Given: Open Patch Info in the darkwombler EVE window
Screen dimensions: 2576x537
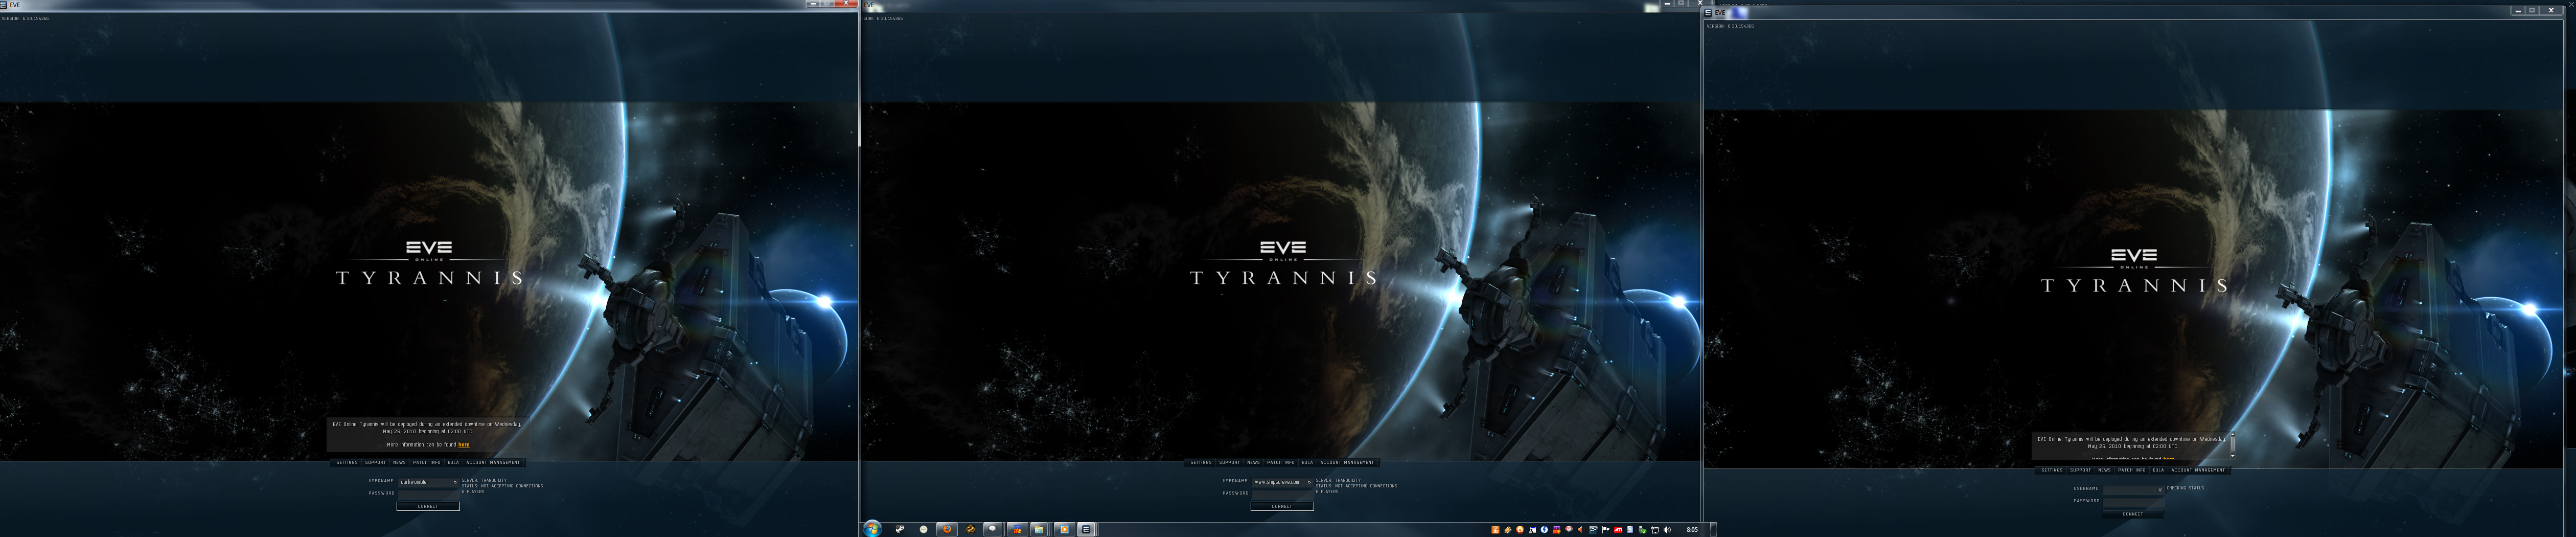Looking at the screenshot, I should tap(427, 462).
